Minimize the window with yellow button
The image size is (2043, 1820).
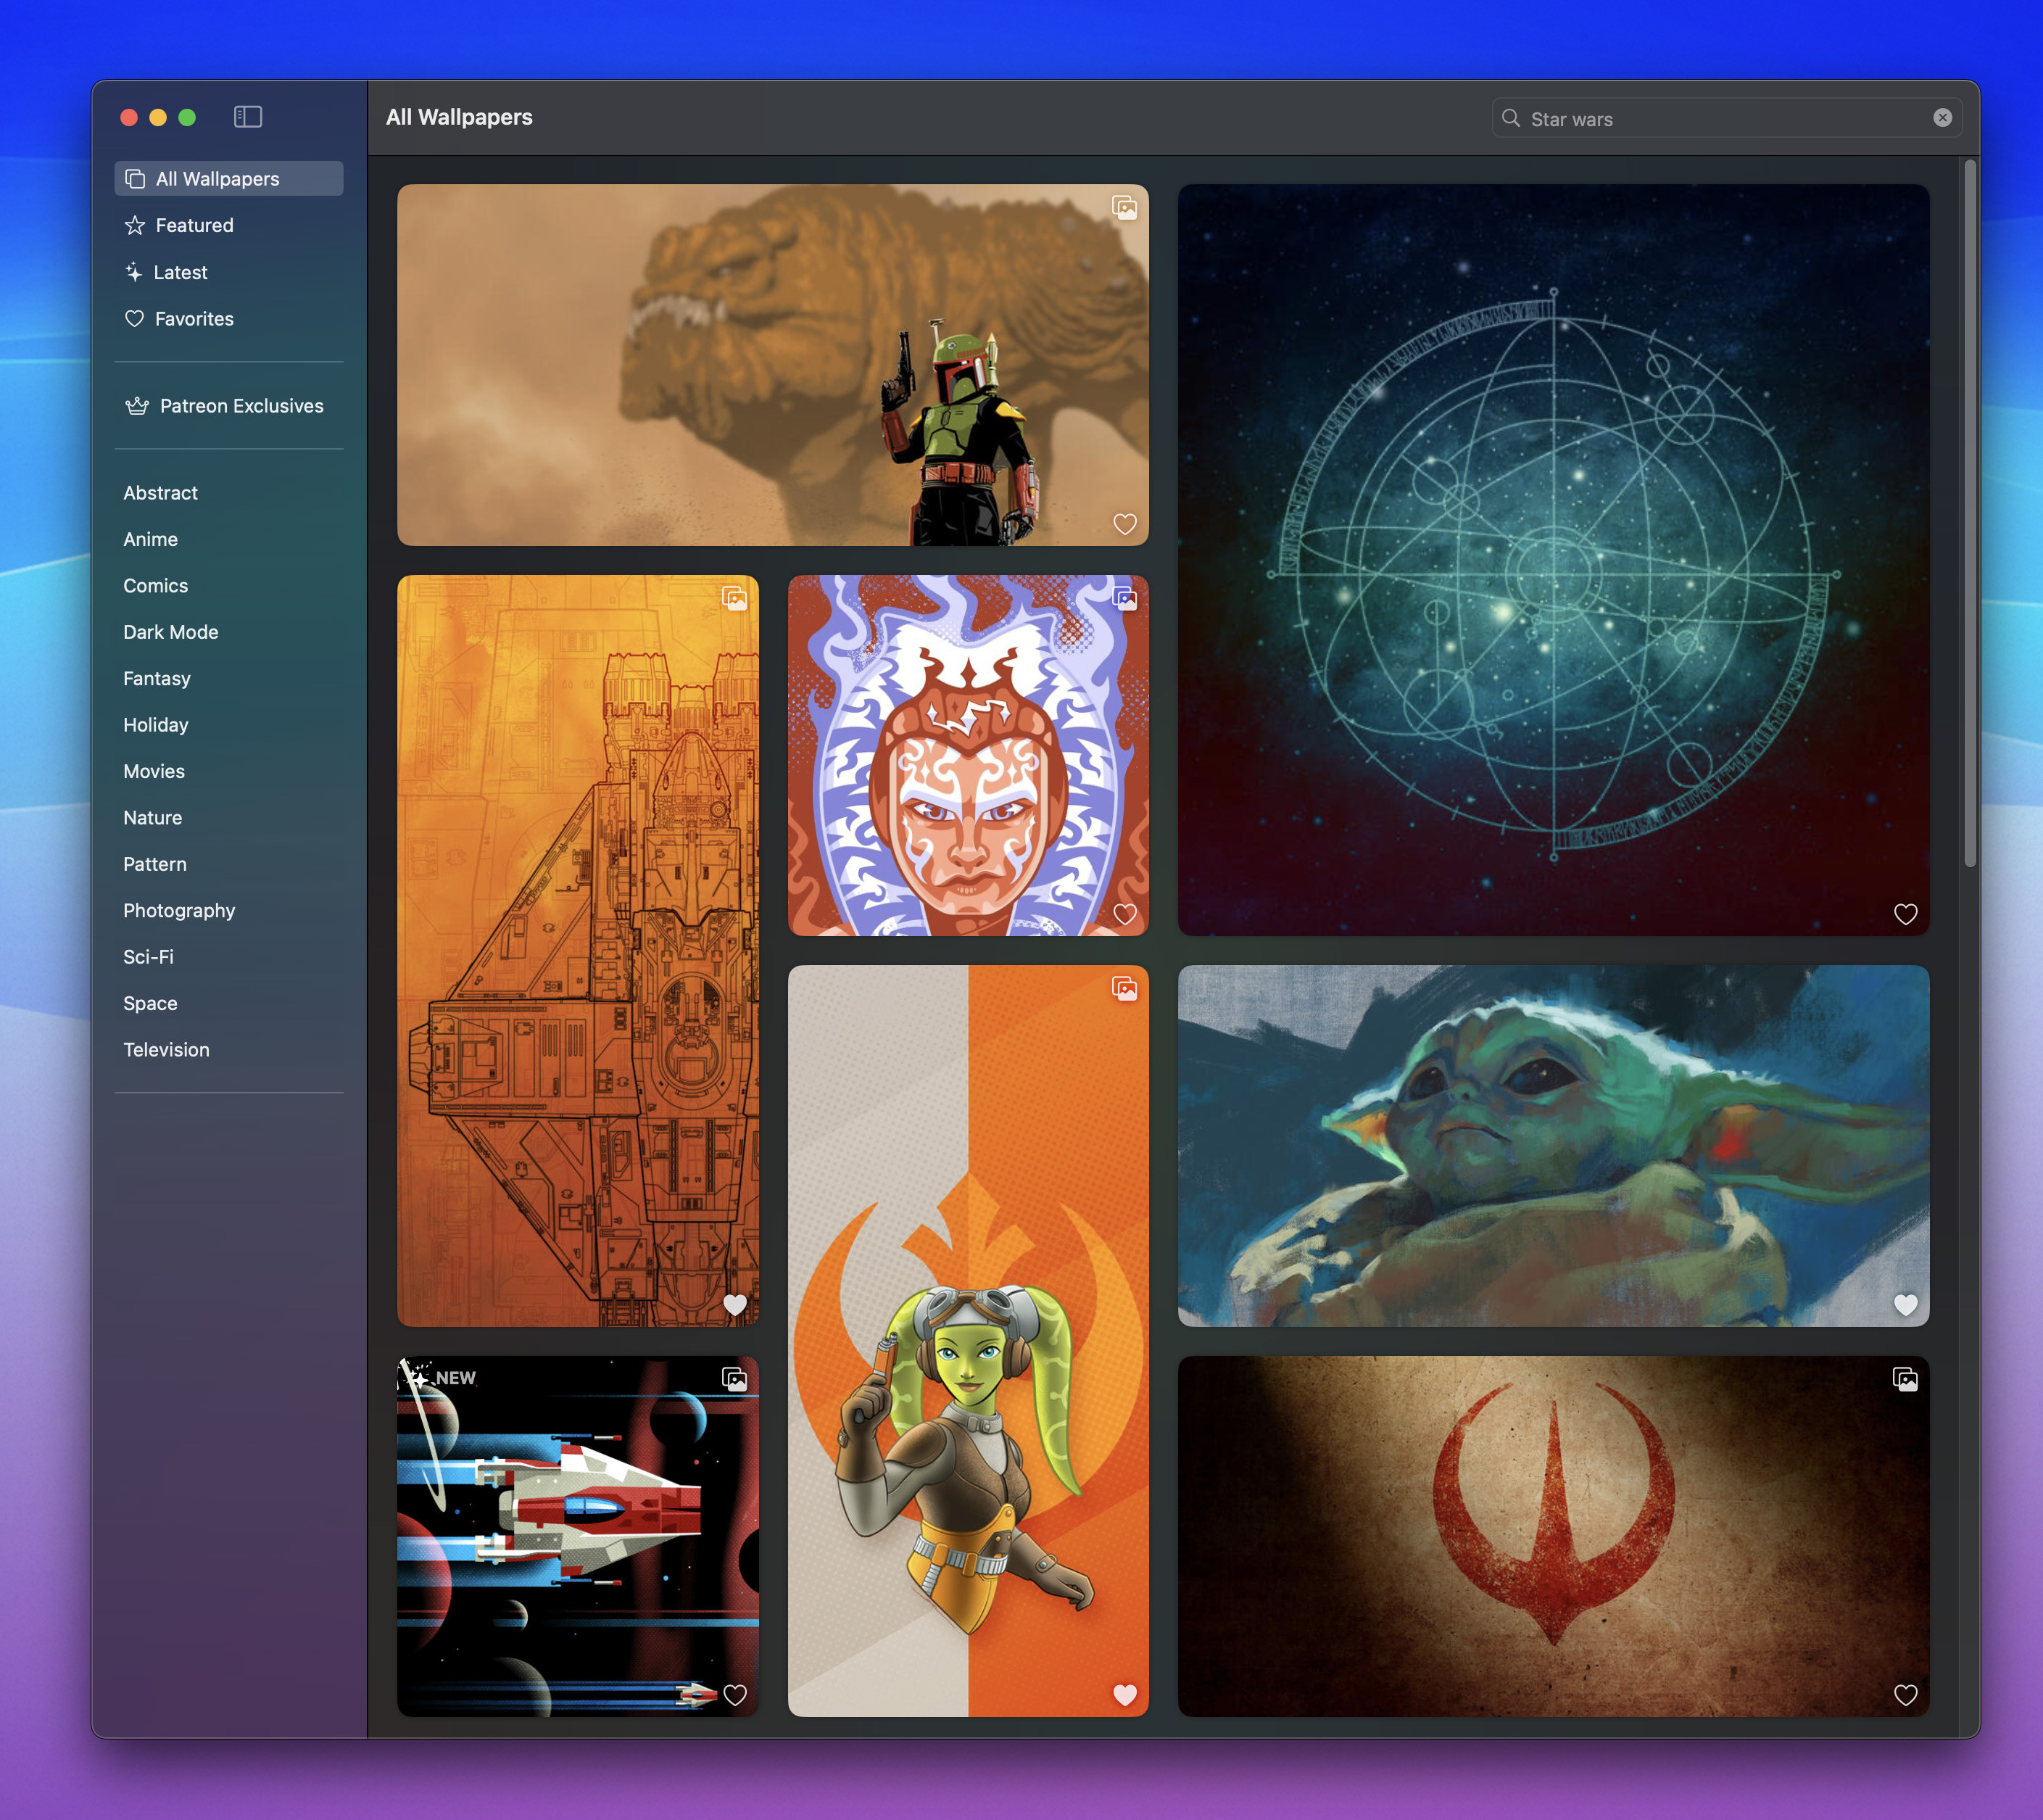tap(158, 117)
